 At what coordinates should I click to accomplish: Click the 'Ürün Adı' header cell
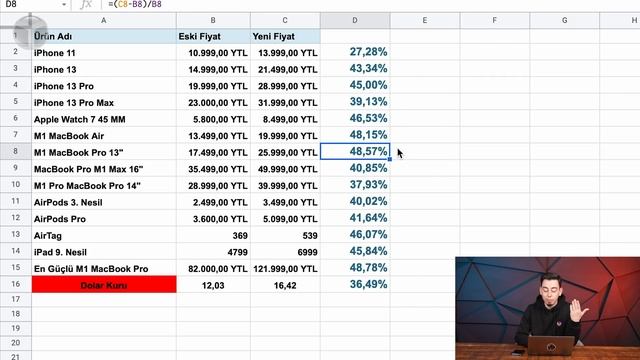pyautogui.click(x=104, y=36)
